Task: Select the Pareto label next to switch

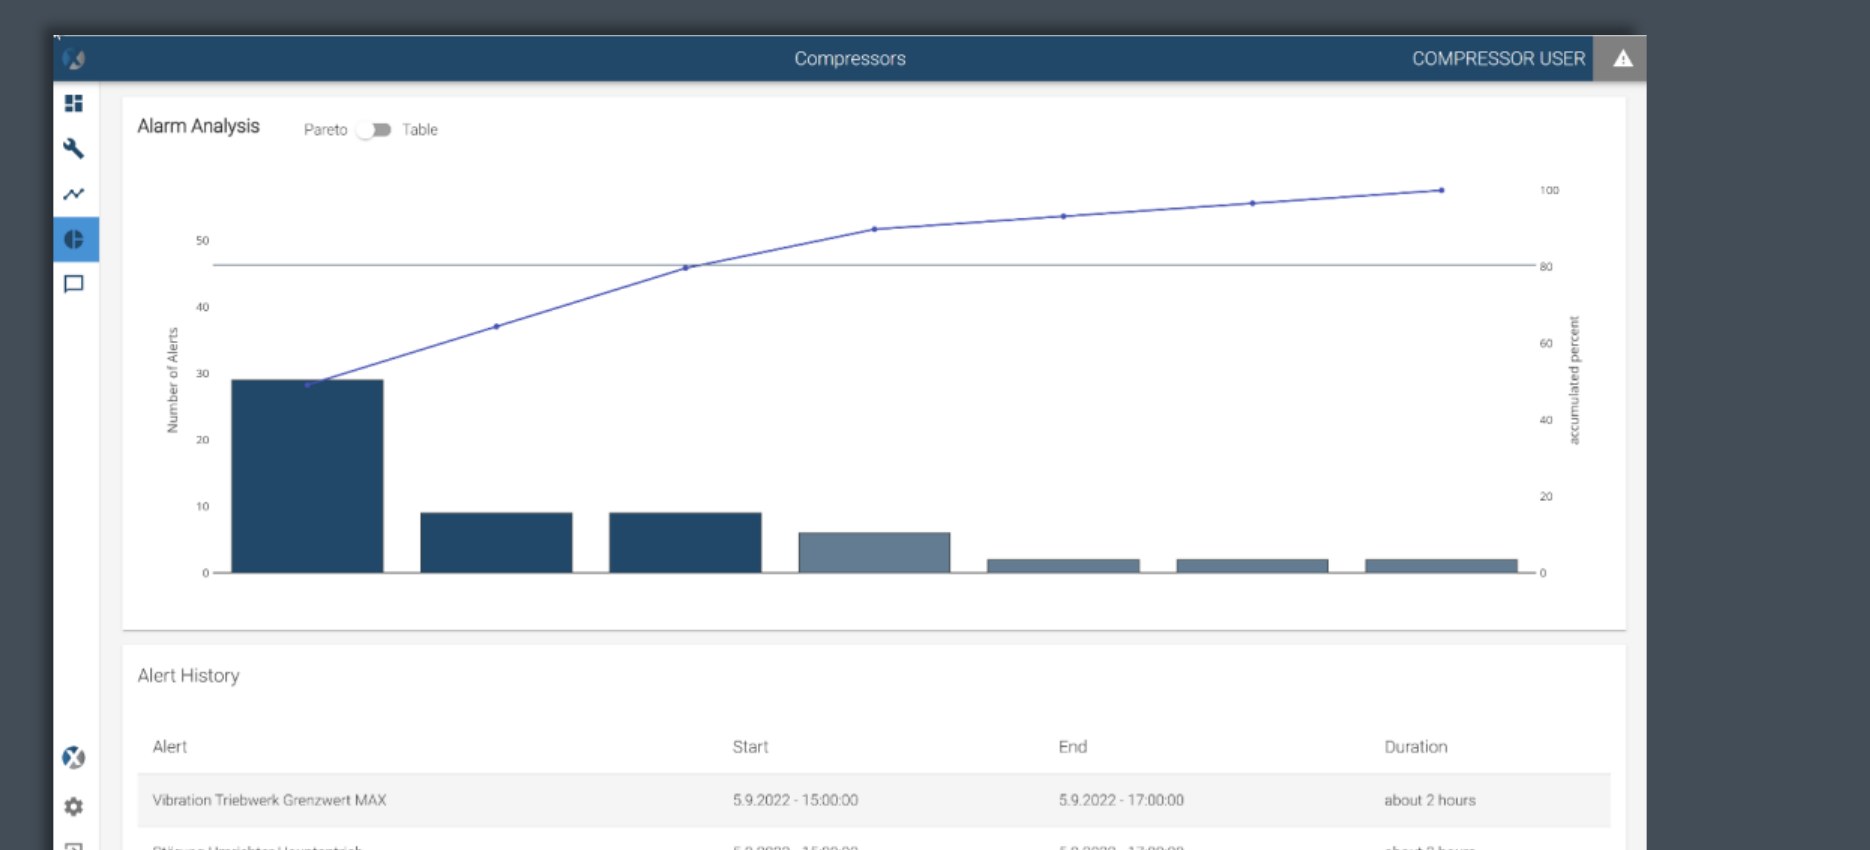Action: pyautogui.click(x=325, y=130)
